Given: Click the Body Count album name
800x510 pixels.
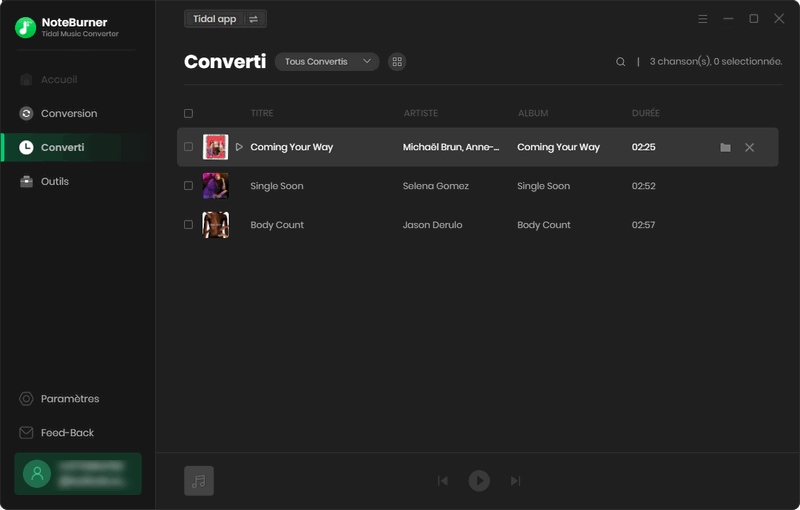Looking at the screenshot, I should [544, 225].
